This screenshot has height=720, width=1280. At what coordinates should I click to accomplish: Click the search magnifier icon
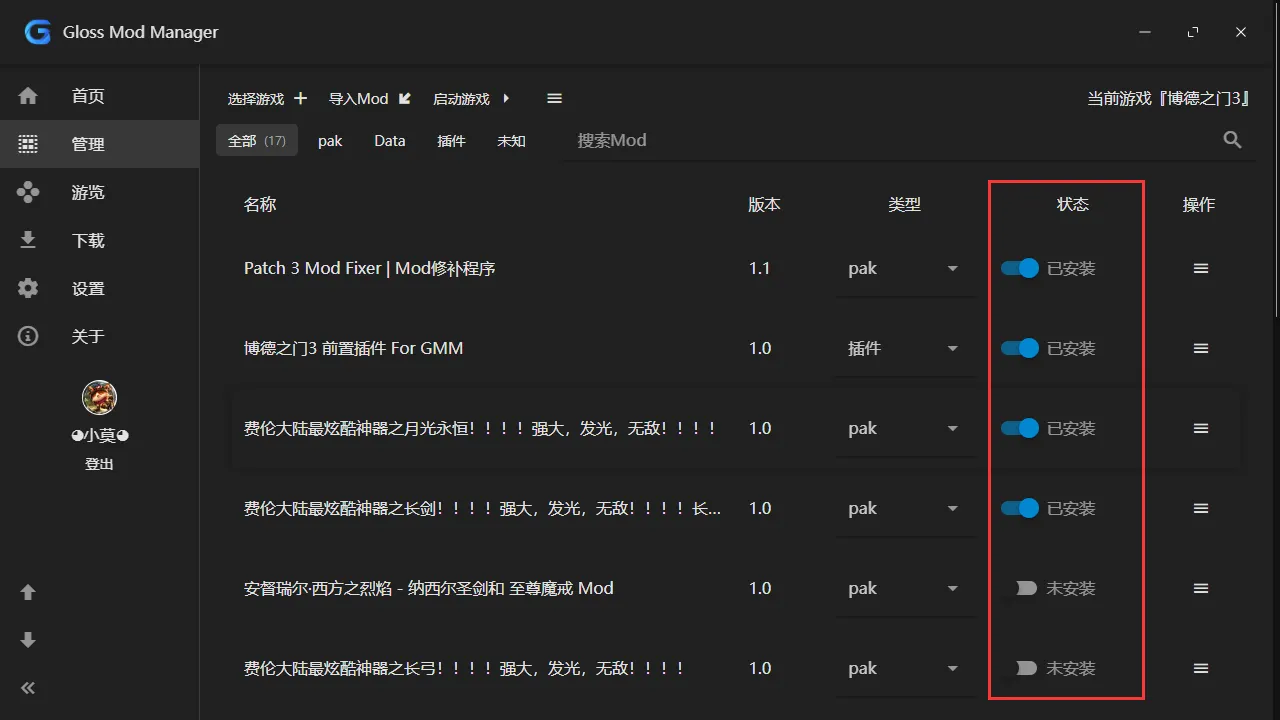pyautogui.click(x=1232, y=140)
